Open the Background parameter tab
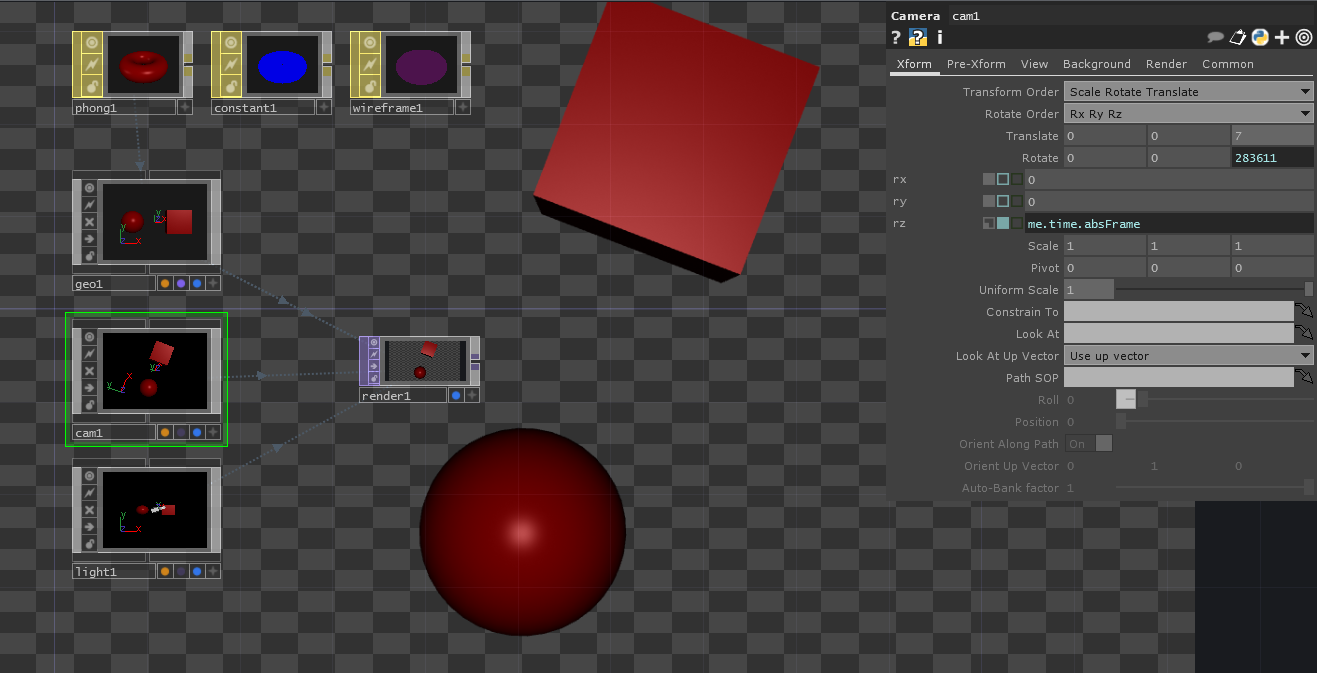Viewport: 1317px width, 673px height. [x=1096, y=64]
